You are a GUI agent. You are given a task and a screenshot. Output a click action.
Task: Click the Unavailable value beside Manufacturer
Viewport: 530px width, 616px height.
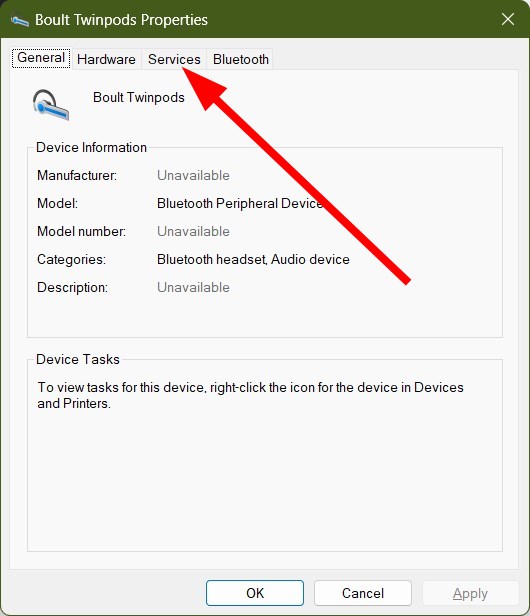click(x=193, y=175)
